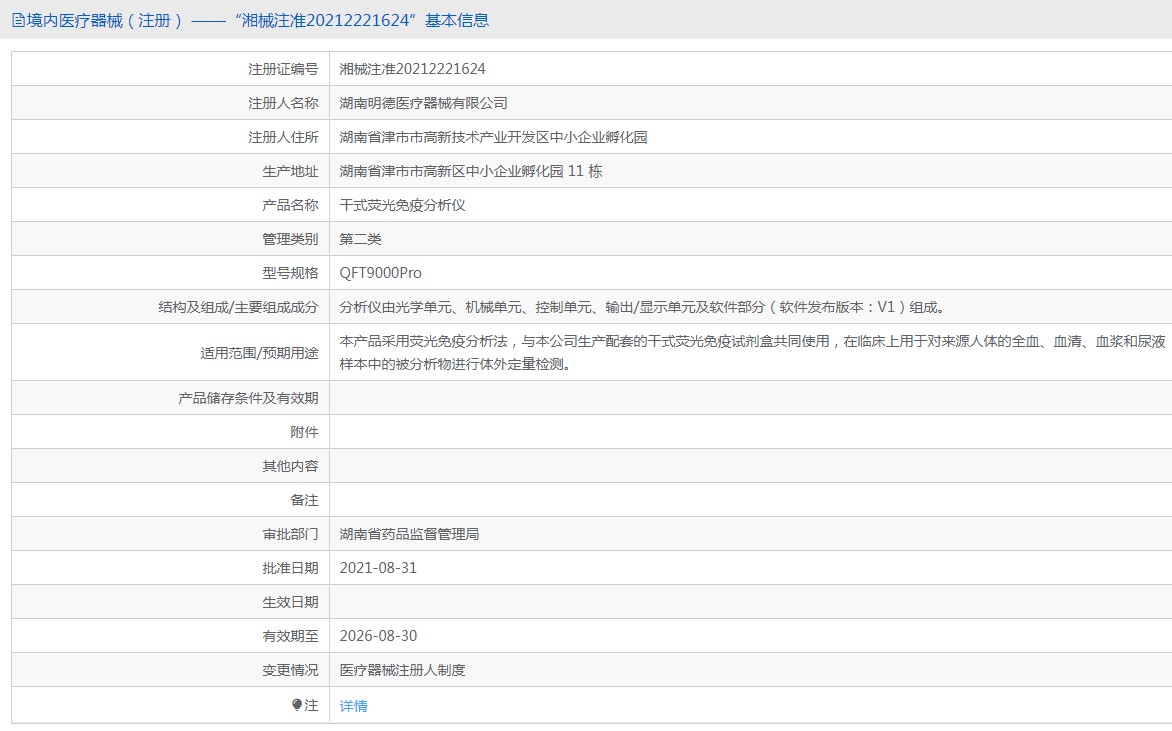
Task: Select product name 干式荧光免疫分析仪
Action: [x=403, y=205]
